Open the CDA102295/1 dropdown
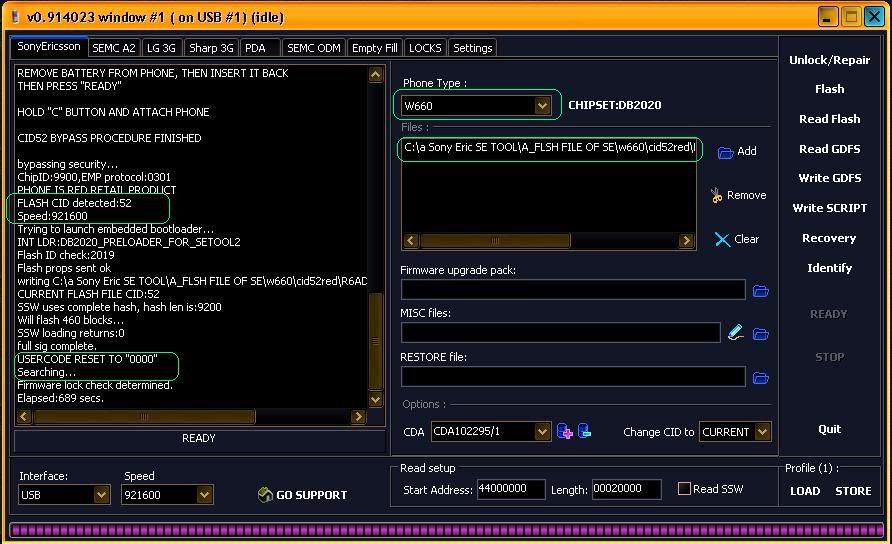 [542, 431]
